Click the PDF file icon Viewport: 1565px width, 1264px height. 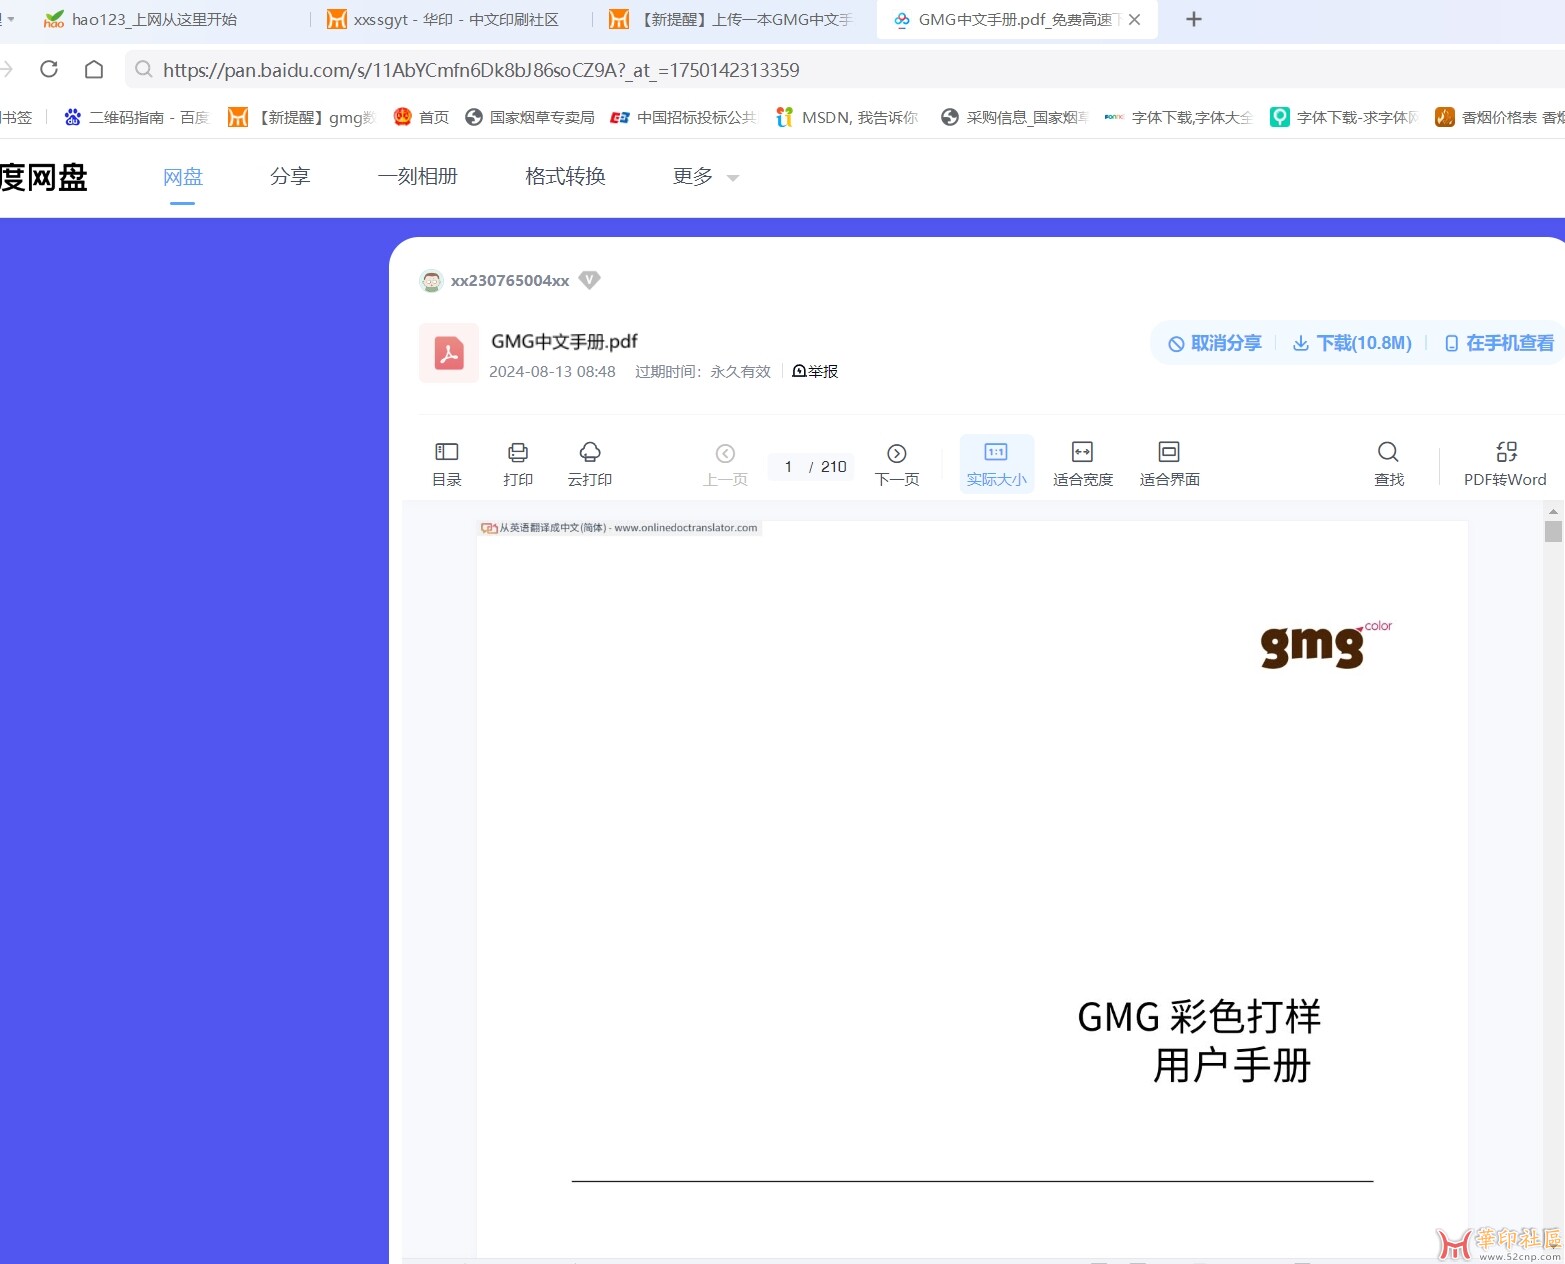[449, 353]
